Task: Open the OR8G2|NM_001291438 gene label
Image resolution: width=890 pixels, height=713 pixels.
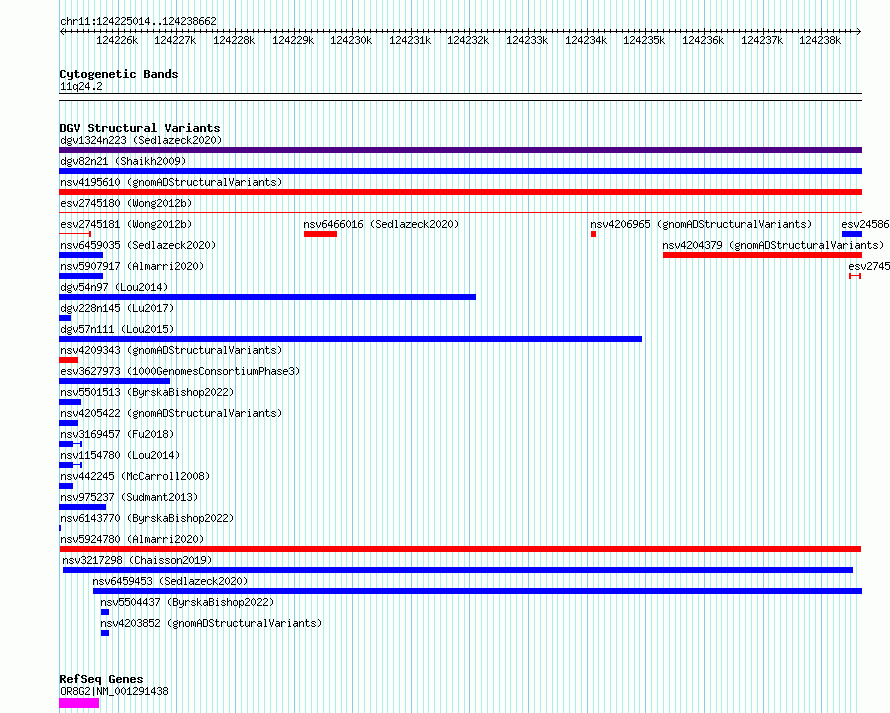Action: [x=114, y=691]
